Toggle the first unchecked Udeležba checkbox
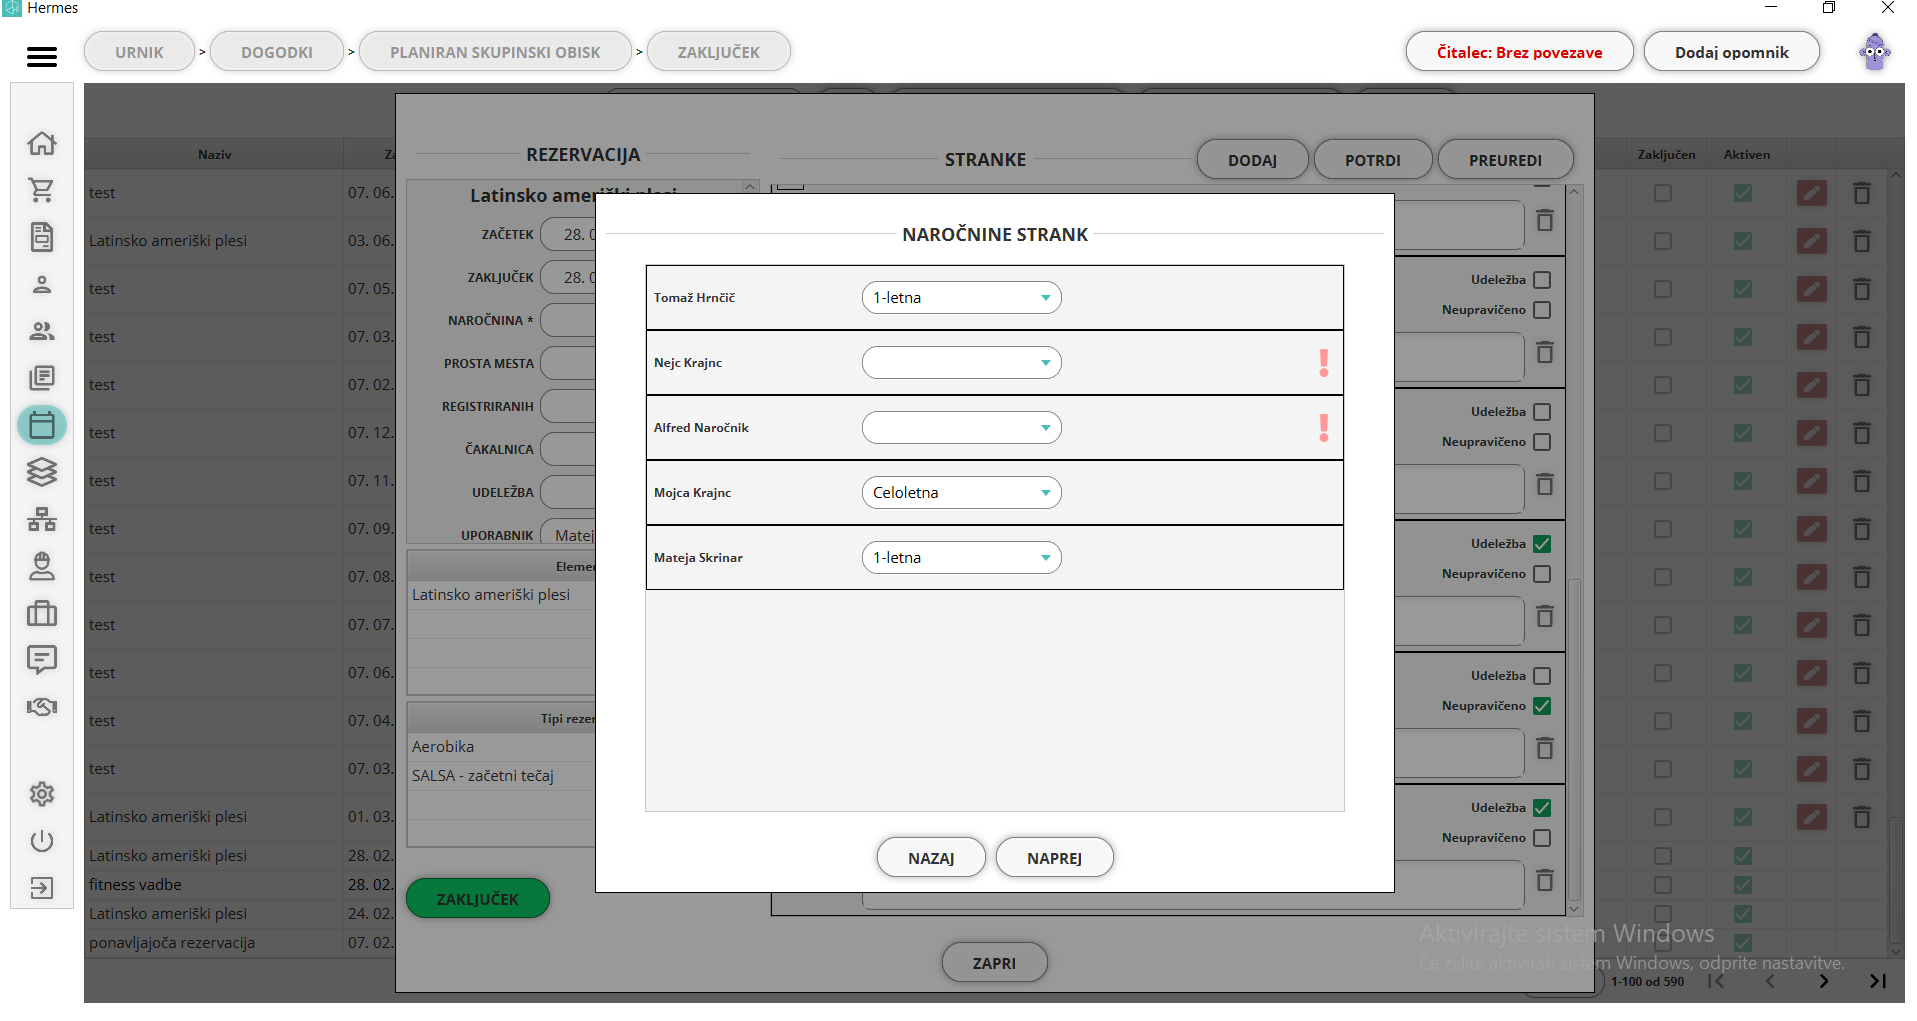Image resolution: width=1917 pixels, height=1021 pixels. 1542,280
